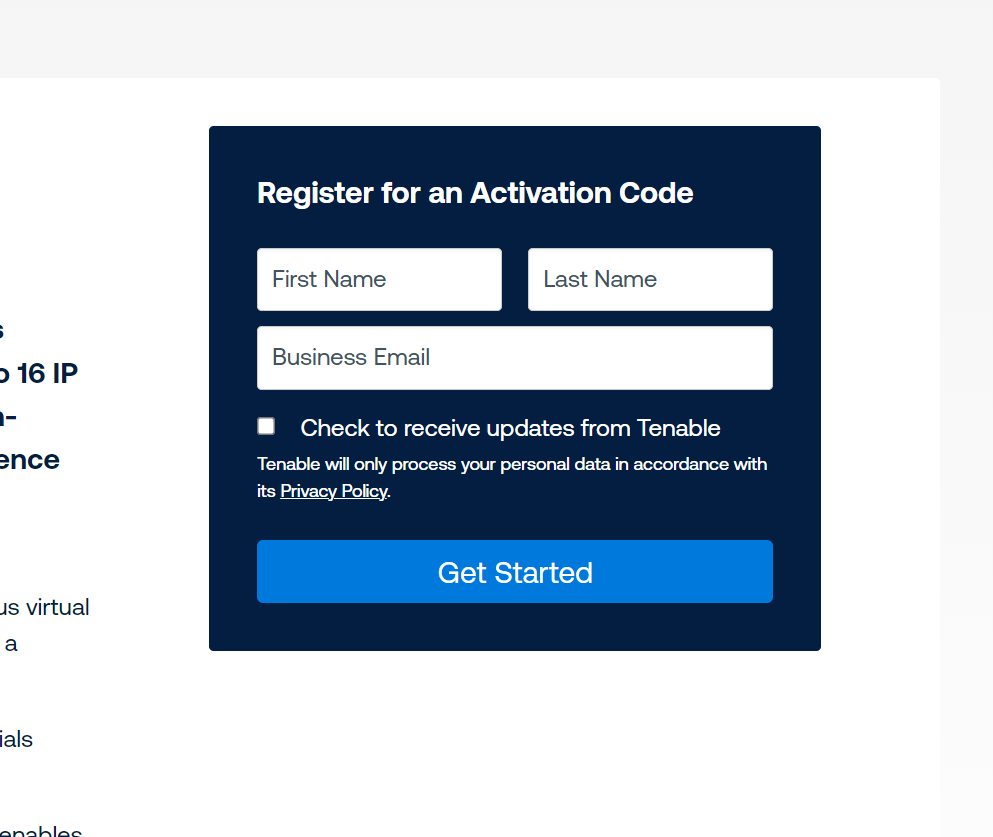Click the 'us virtual' paragraph text
This screenshot has width=993, height=837.
coord(44,607)
